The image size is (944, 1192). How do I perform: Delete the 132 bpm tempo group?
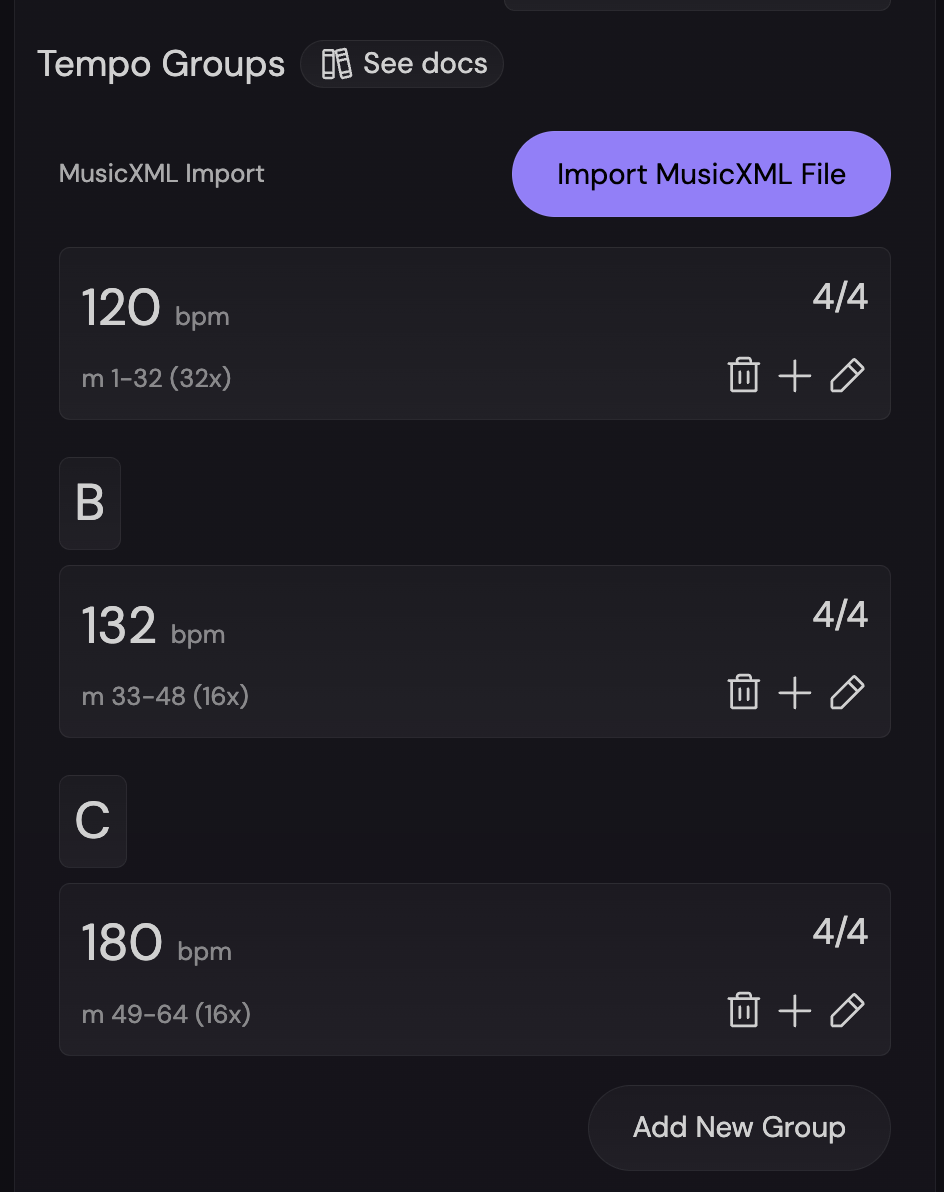click(744, 692)
